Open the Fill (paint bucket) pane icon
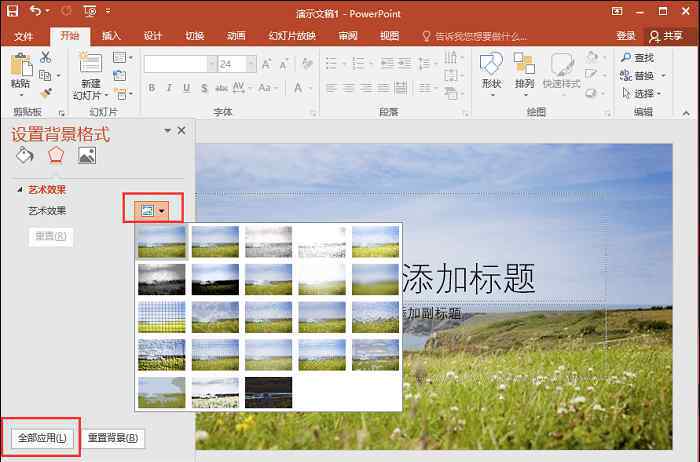This screenshot has width=700, height=462. [25, 155]
